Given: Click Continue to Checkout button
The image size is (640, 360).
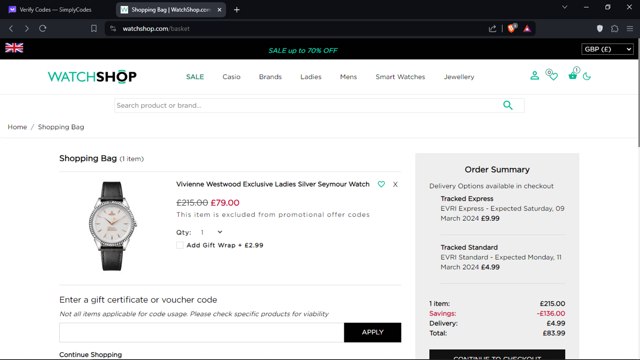Looking at the screenshot, I should pyautogui.click(x=497, y=355).
